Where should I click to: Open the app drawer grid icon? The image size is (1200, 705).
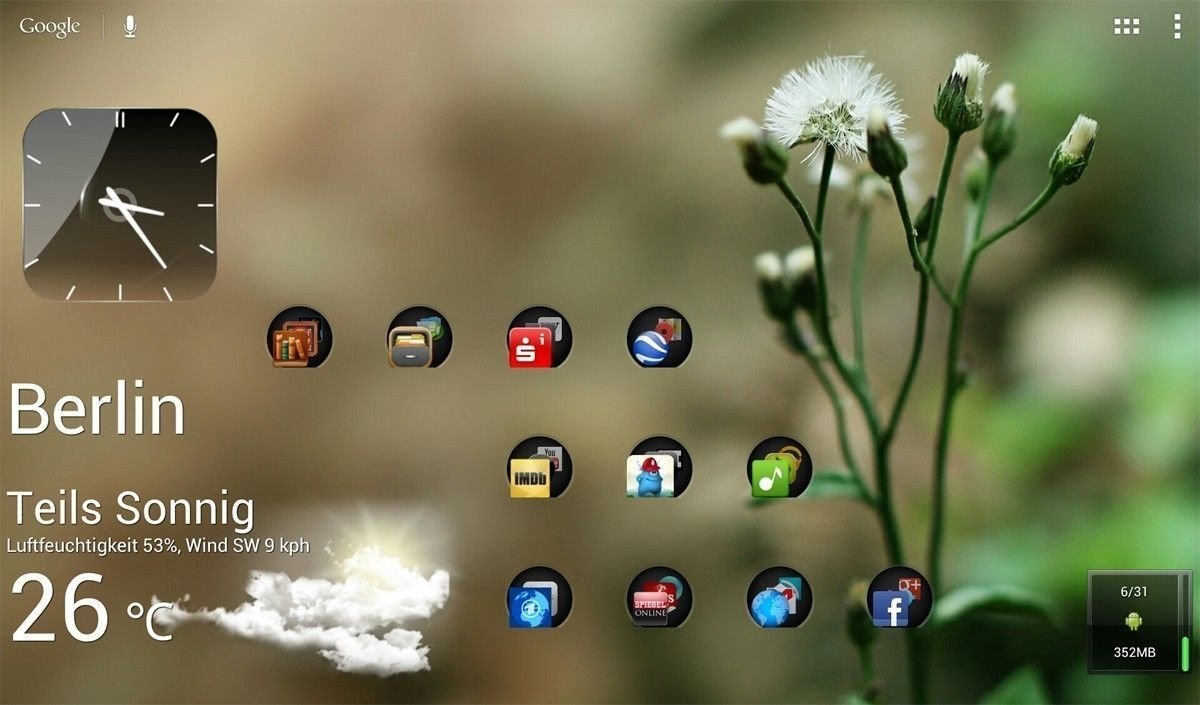pyautogui.click(x=1127, y=27)
